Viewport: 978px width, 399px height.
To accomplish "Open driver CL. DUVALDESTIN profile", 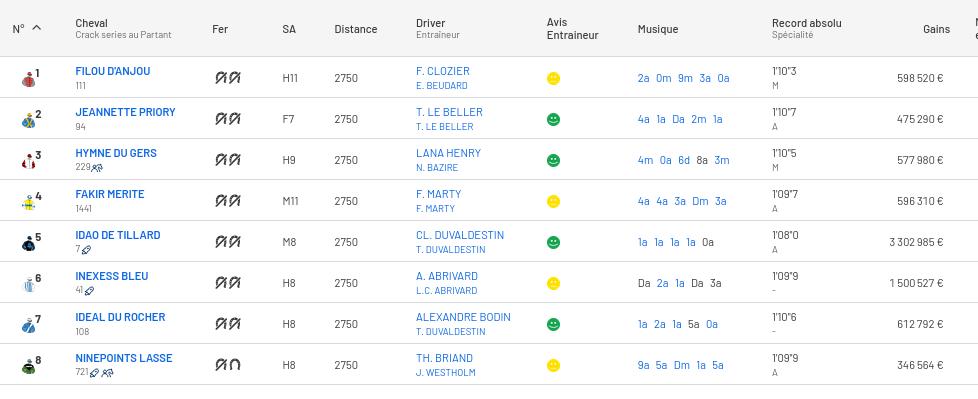I will [x=460, y=235].
